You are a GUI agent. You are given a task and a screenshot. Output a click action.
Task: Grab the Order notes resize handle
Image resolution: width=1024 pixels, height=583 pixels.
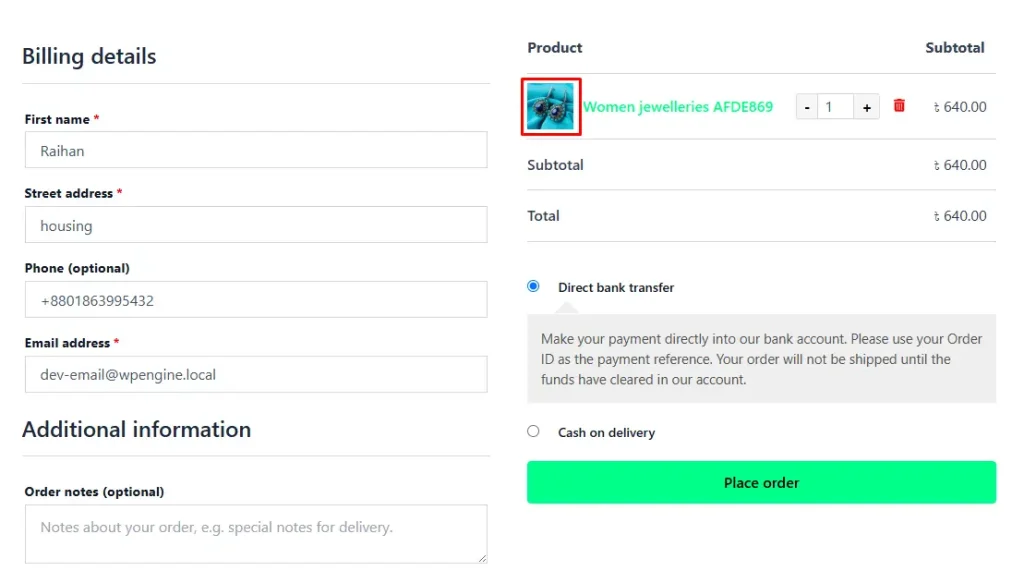482,558
